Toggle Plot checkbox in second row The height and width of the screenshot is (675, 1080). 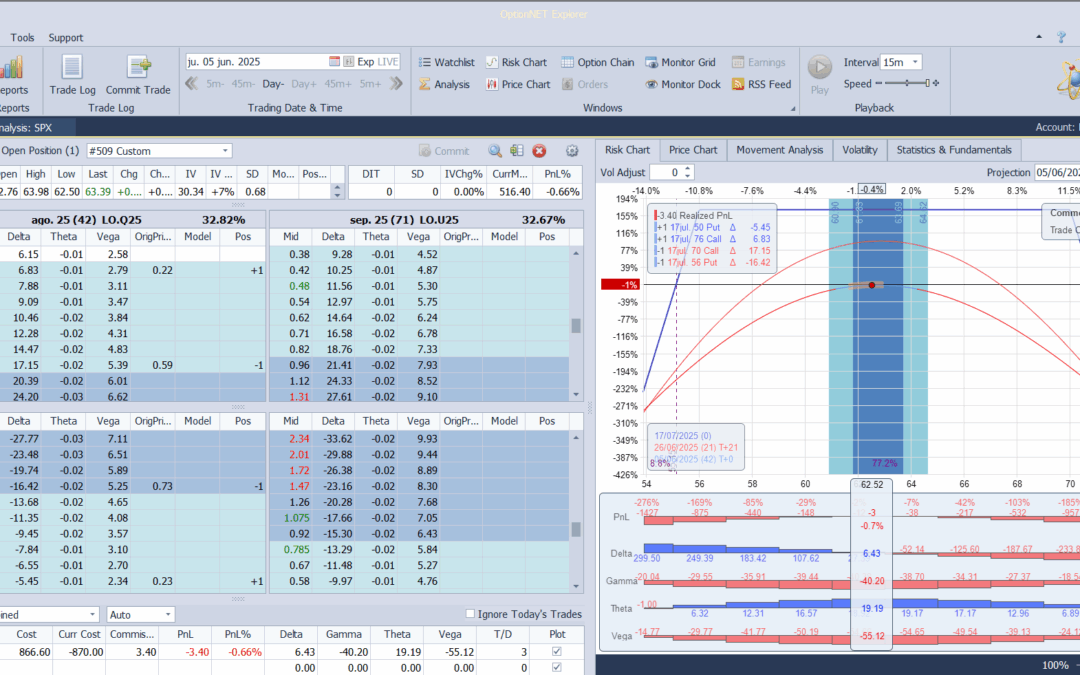pos(557,668)
